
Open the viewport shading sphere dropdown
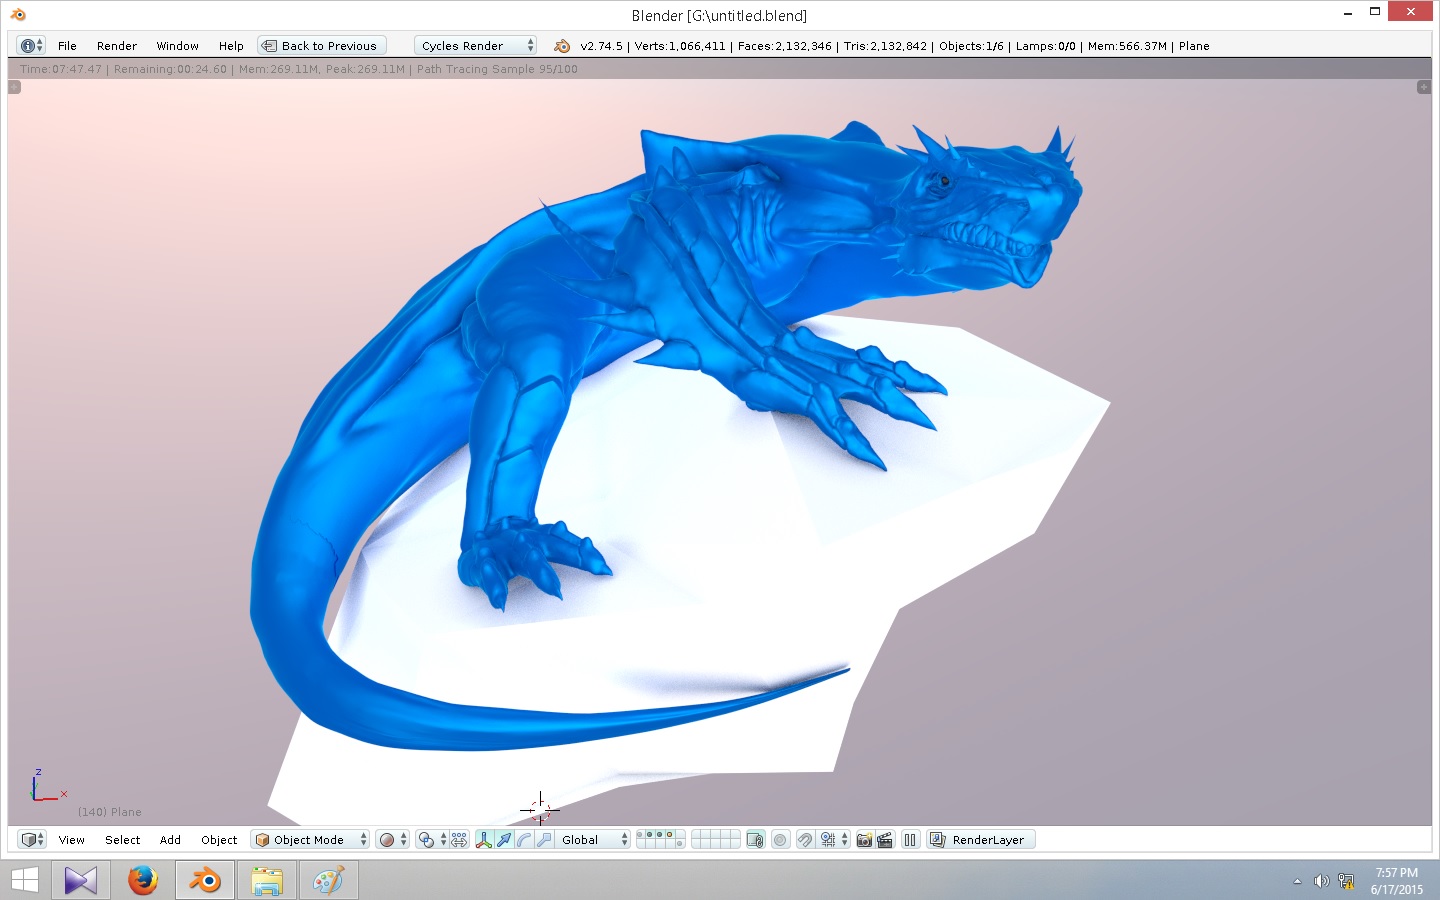click(393, 840)
